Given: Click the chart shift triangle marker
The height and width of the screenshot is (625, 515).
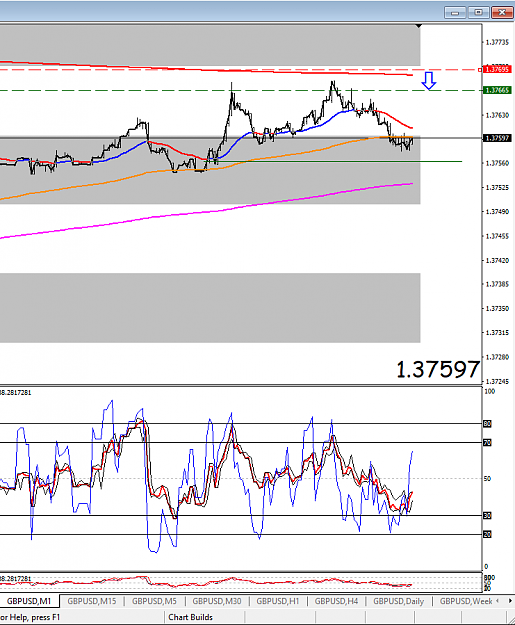Looking at the screenshot, I should click(418, 26).
